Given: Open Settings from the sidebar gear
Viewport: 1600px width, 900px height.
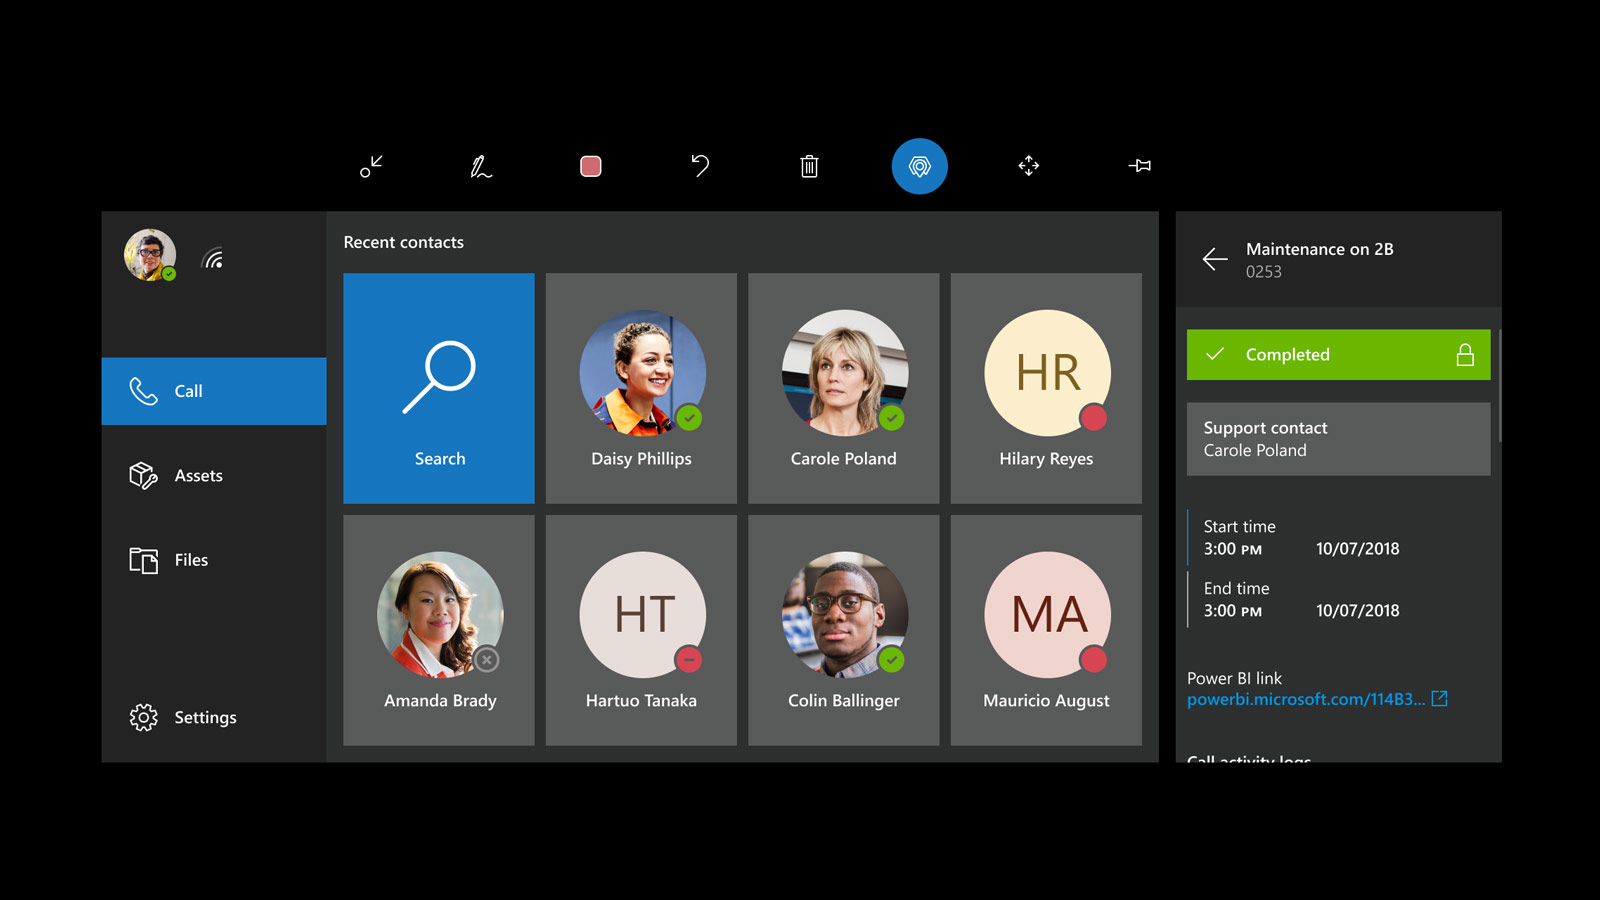Looking at the screenshot, I should tap(204, 717).
